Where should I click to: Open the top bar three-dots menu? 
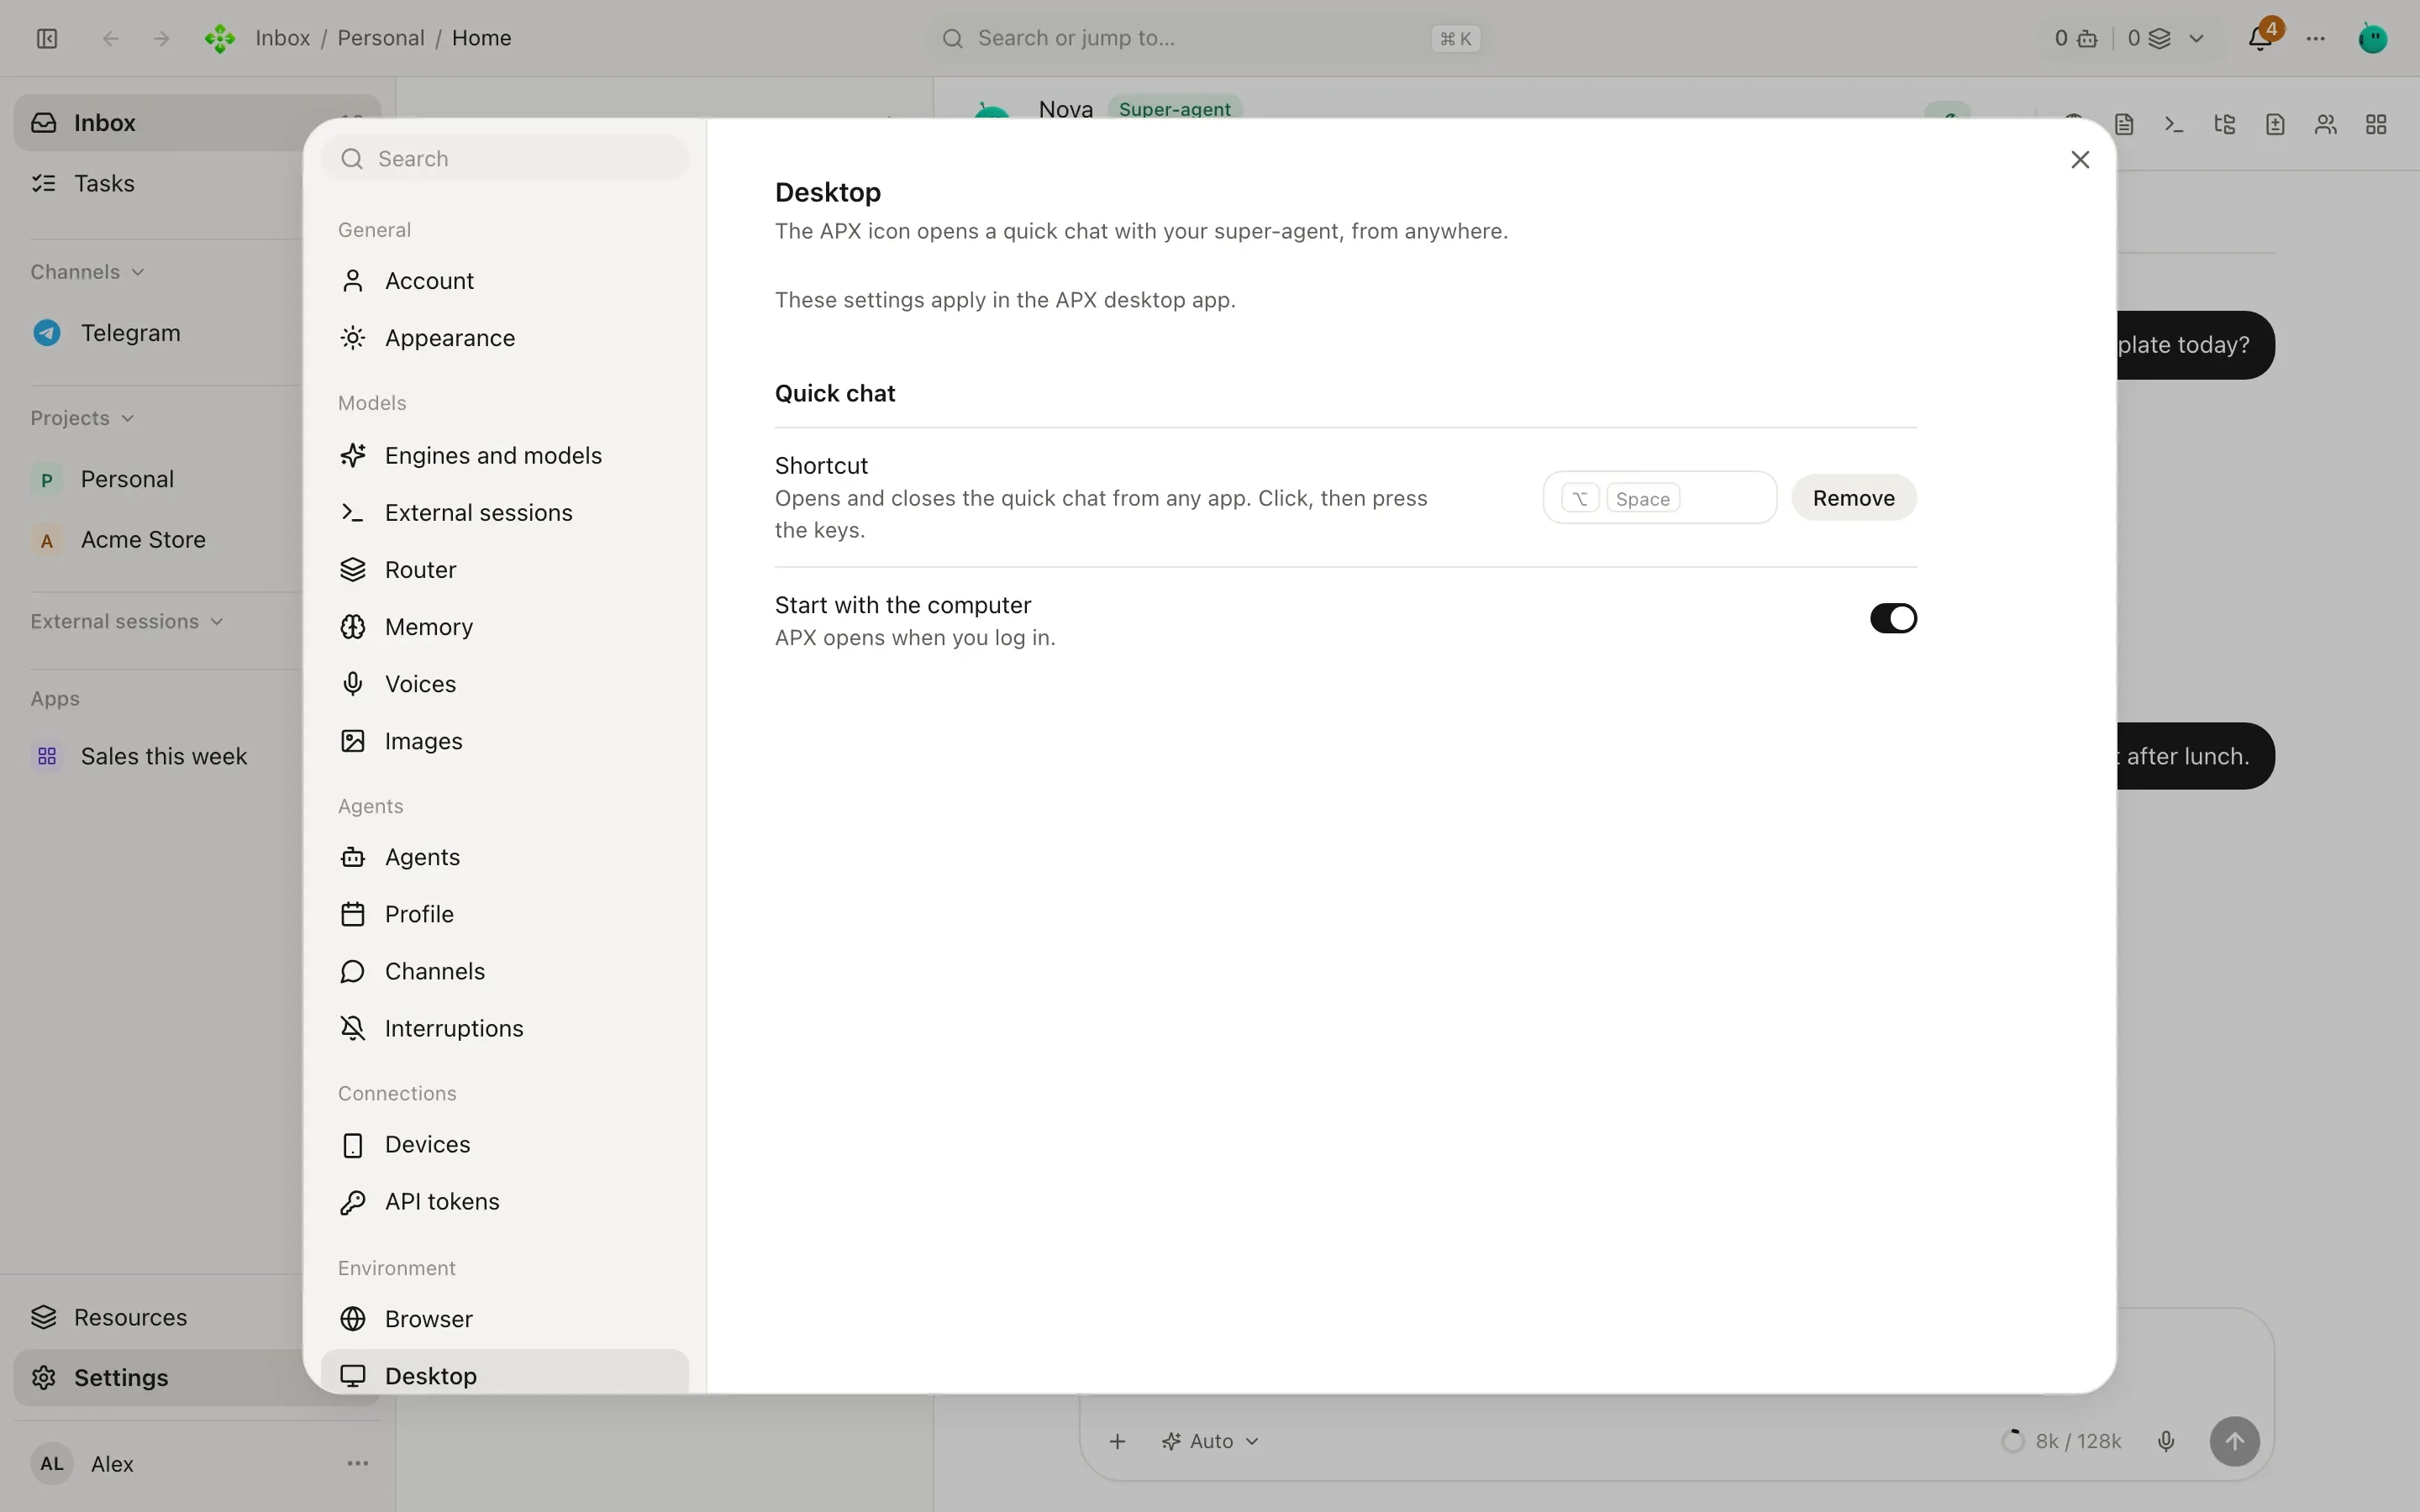2316,38
